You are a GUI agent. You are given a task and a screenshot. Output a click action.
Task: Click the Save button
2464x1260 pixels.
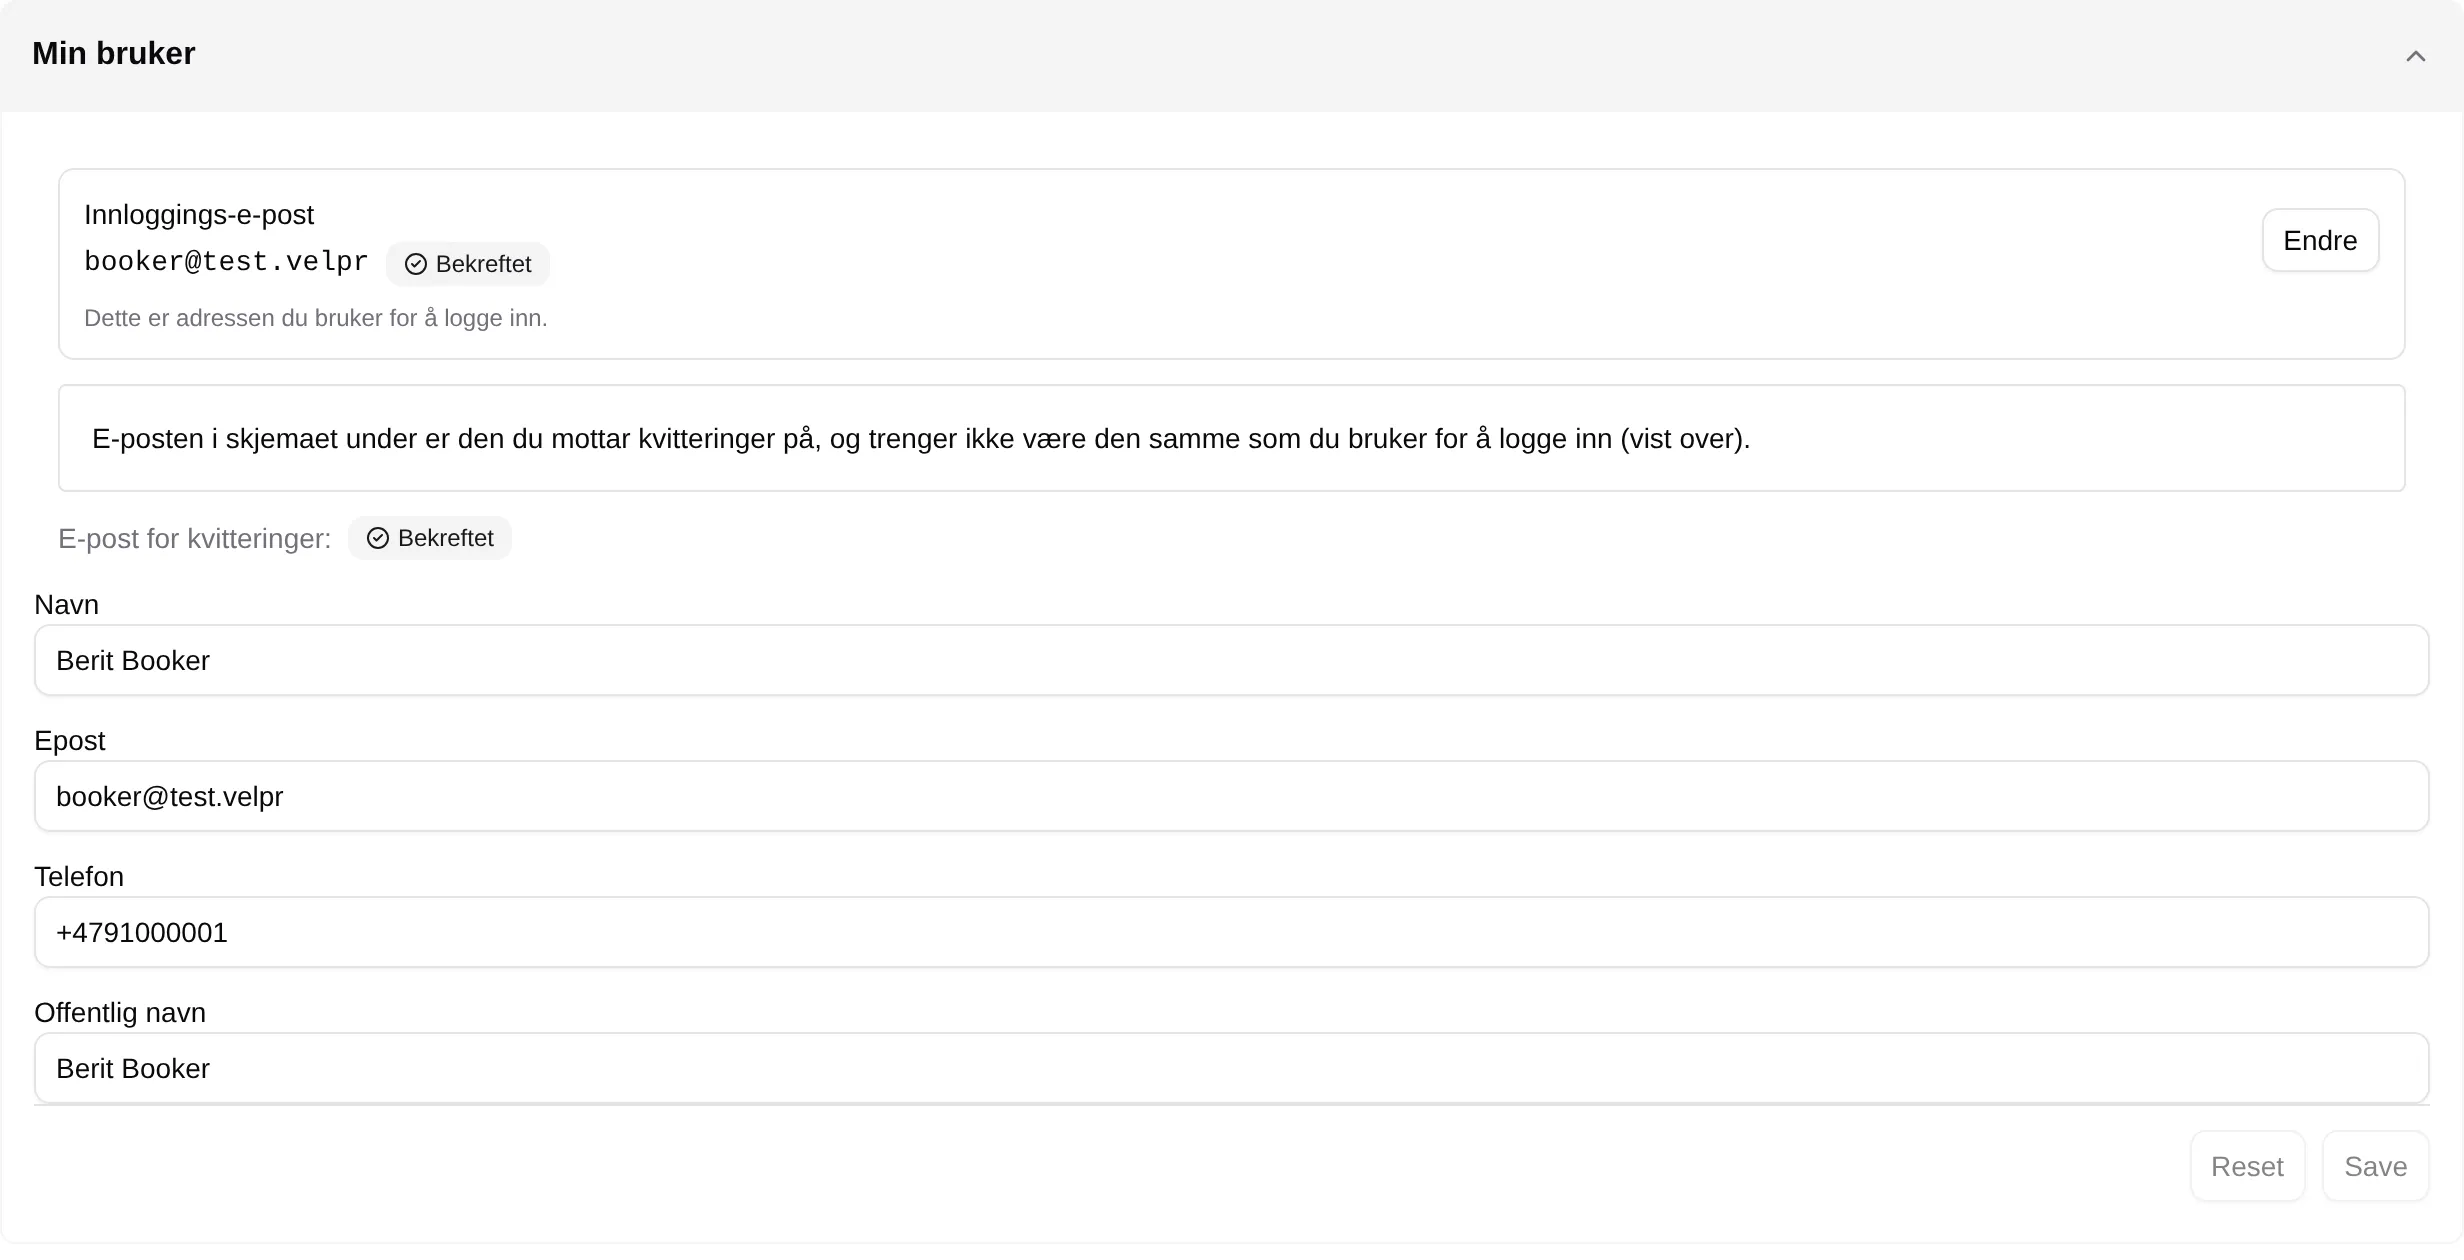tap(2375, 1166)
